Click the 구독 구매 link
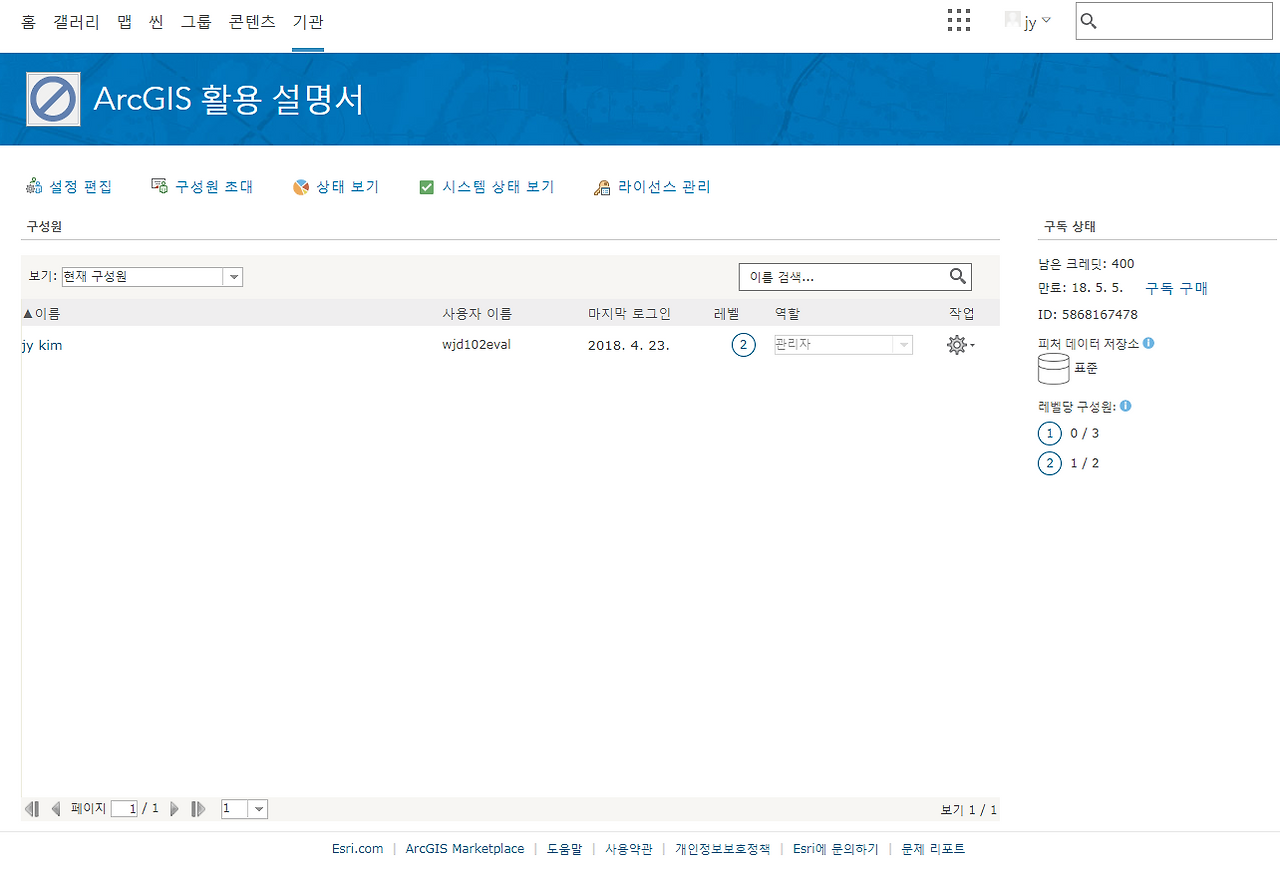The image size is (1280, 878). click(x=1176, y=288)
